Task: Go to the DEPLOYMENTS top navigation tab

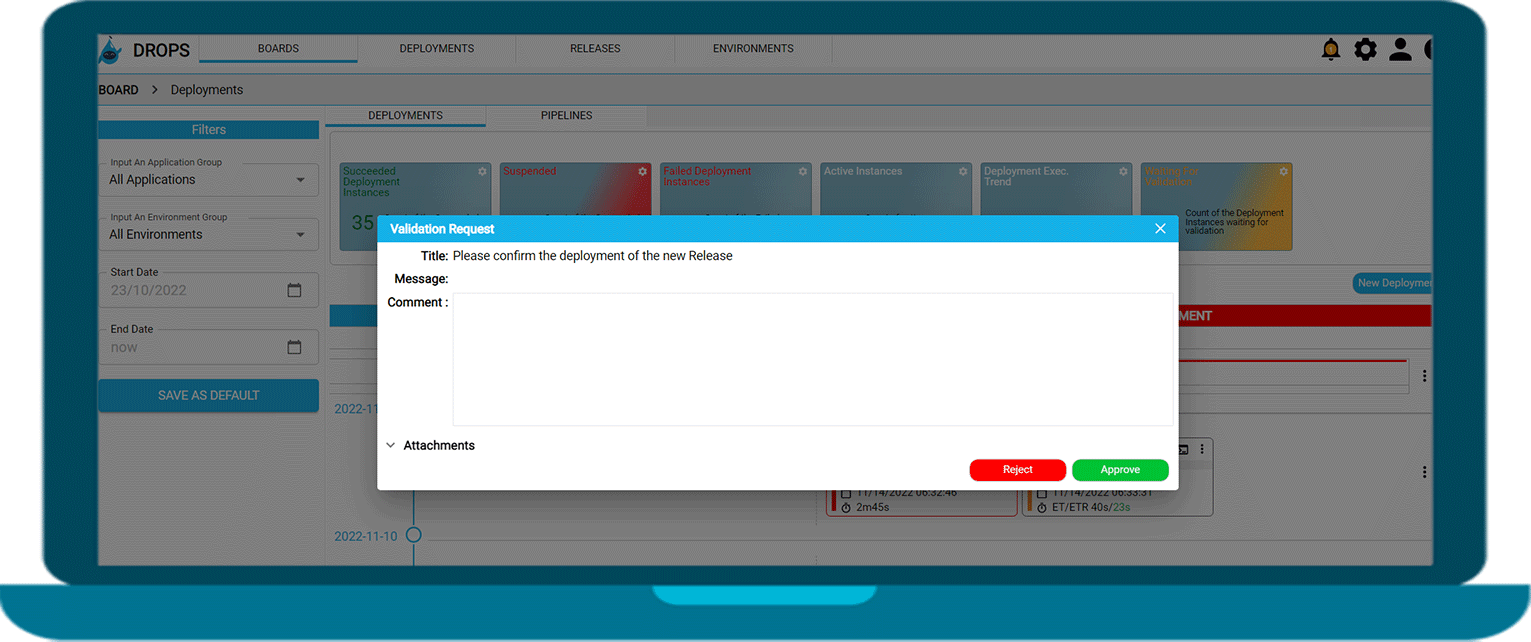Action: (x=437, y=49)
